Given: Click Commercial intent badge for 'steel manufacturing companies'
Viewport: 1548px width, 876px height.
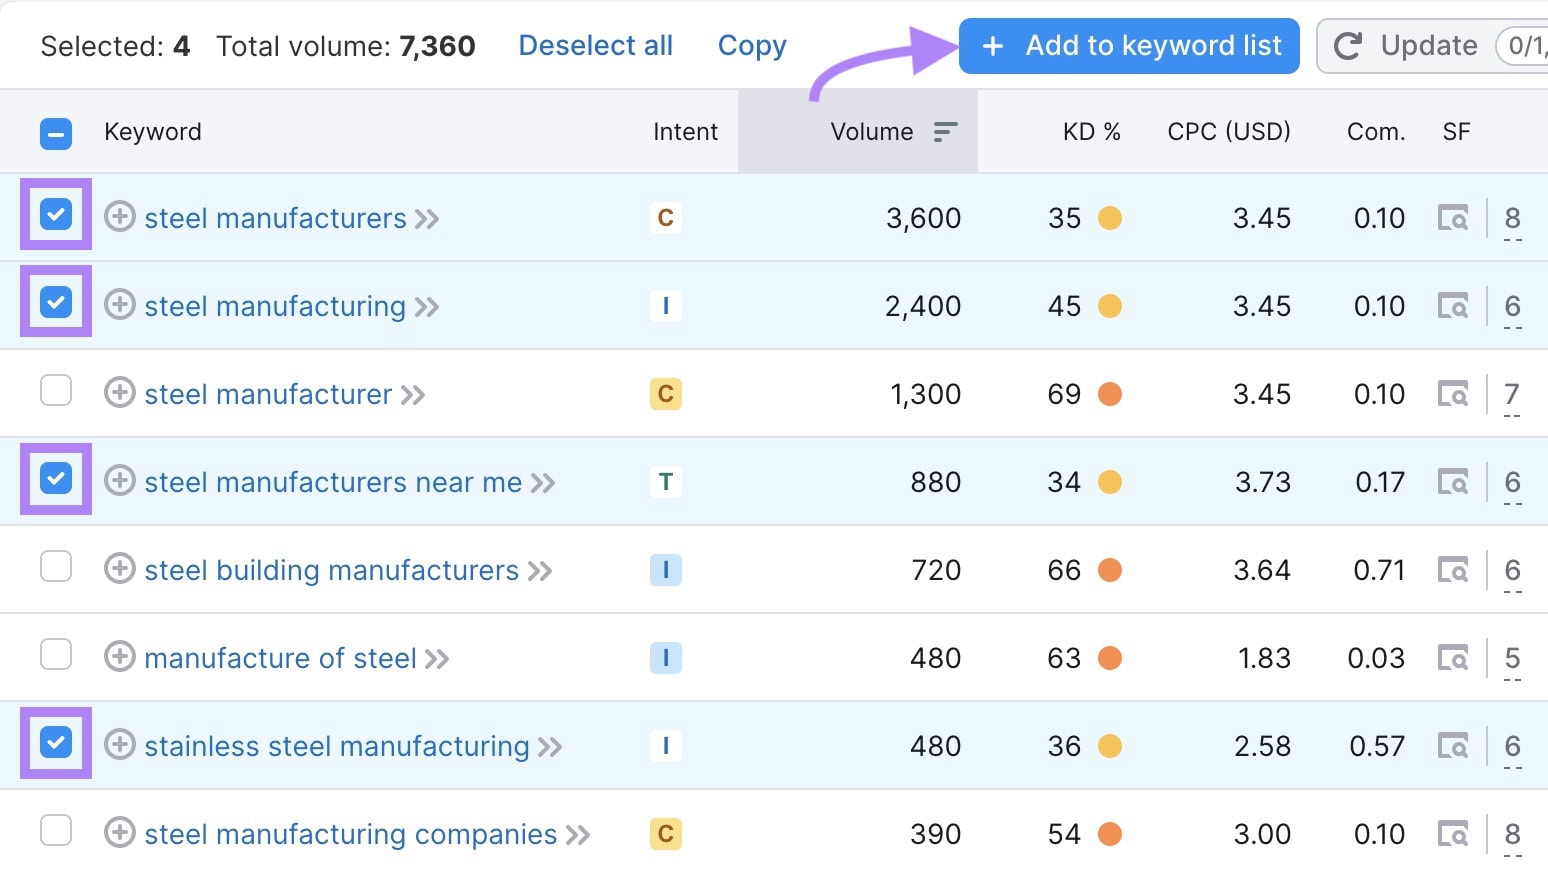Looking at the screenshot, I should pos(666,834).
